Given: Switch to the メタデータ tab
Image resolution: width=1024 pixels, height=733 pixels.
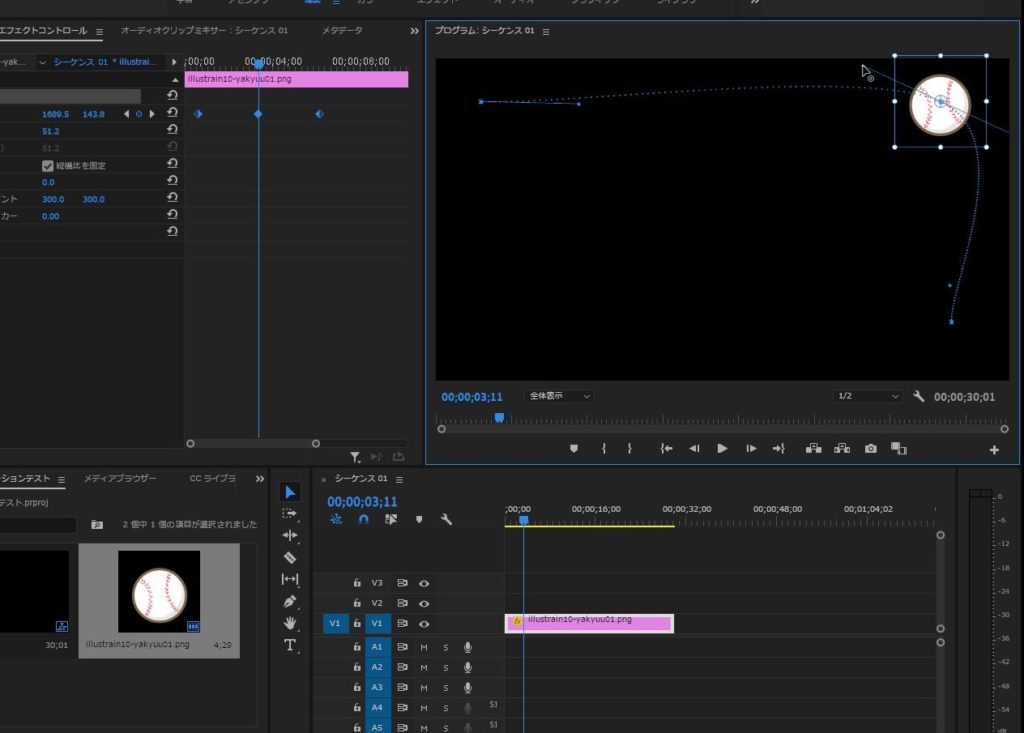Looking at the screenshot, I should [x=342, y=31].
